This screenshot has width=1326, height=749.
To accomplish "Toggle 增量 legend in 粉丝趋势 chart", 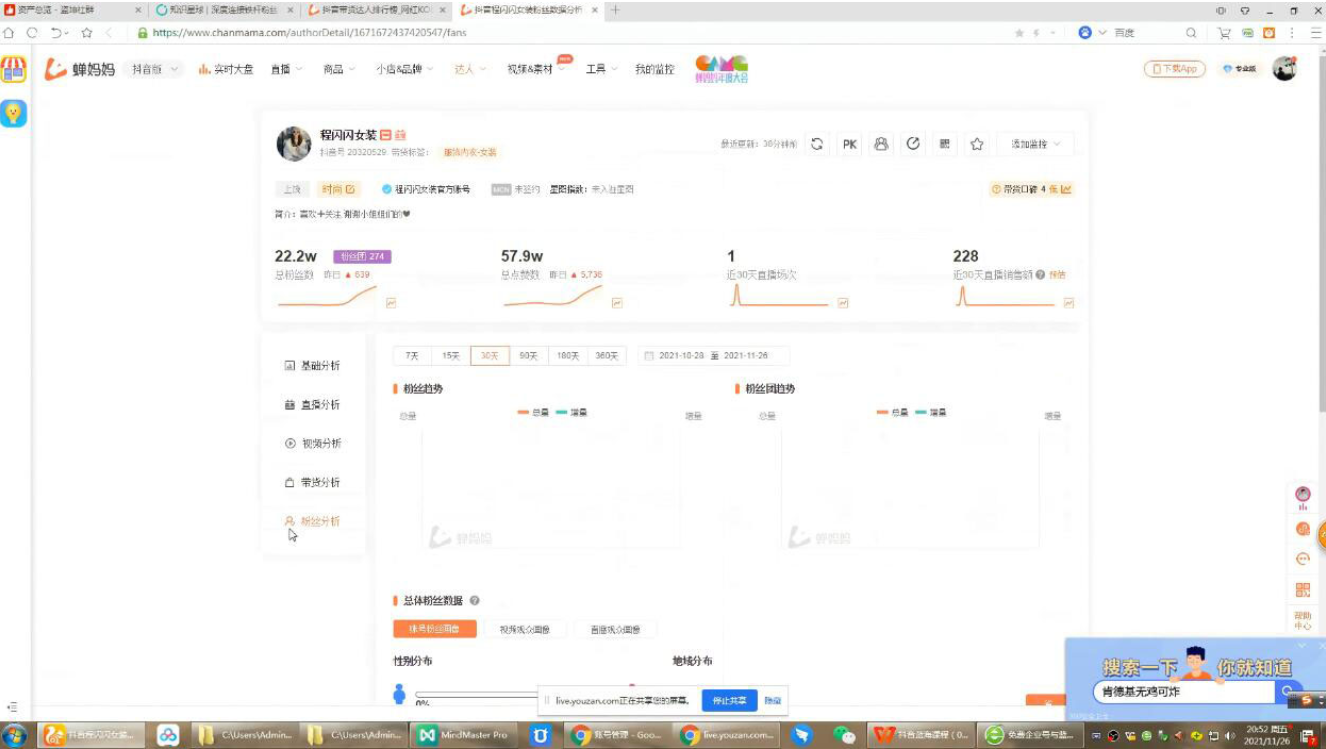I will pyautogui.click(x=571, y=412).
